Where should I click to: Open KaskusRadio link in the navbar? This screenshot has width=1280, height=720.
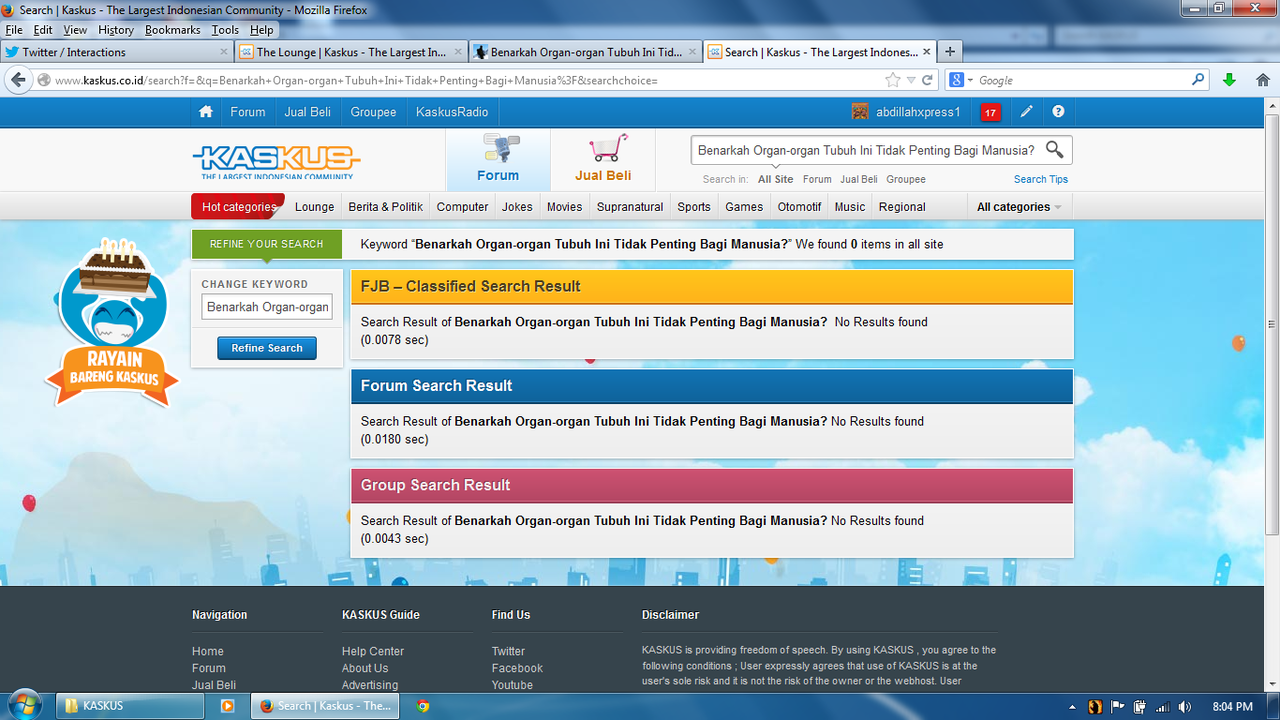pos(452,112)
